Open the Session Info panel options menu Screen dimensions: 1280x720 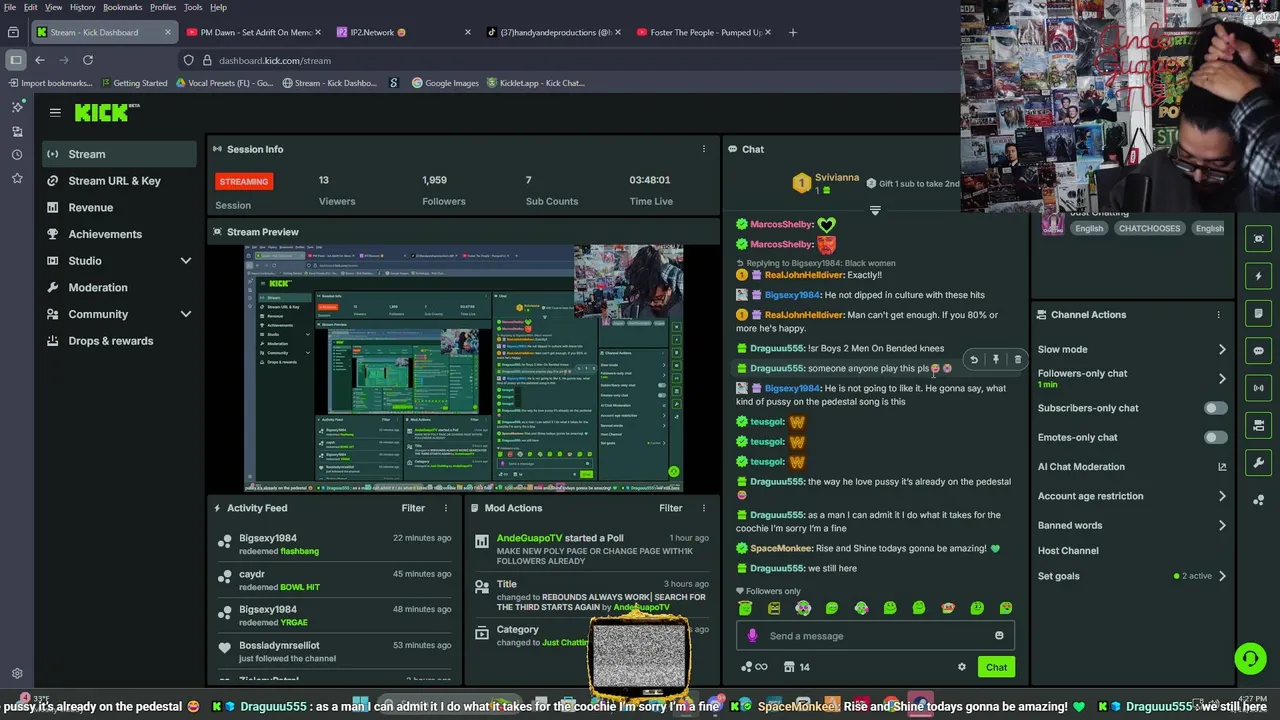703,149
